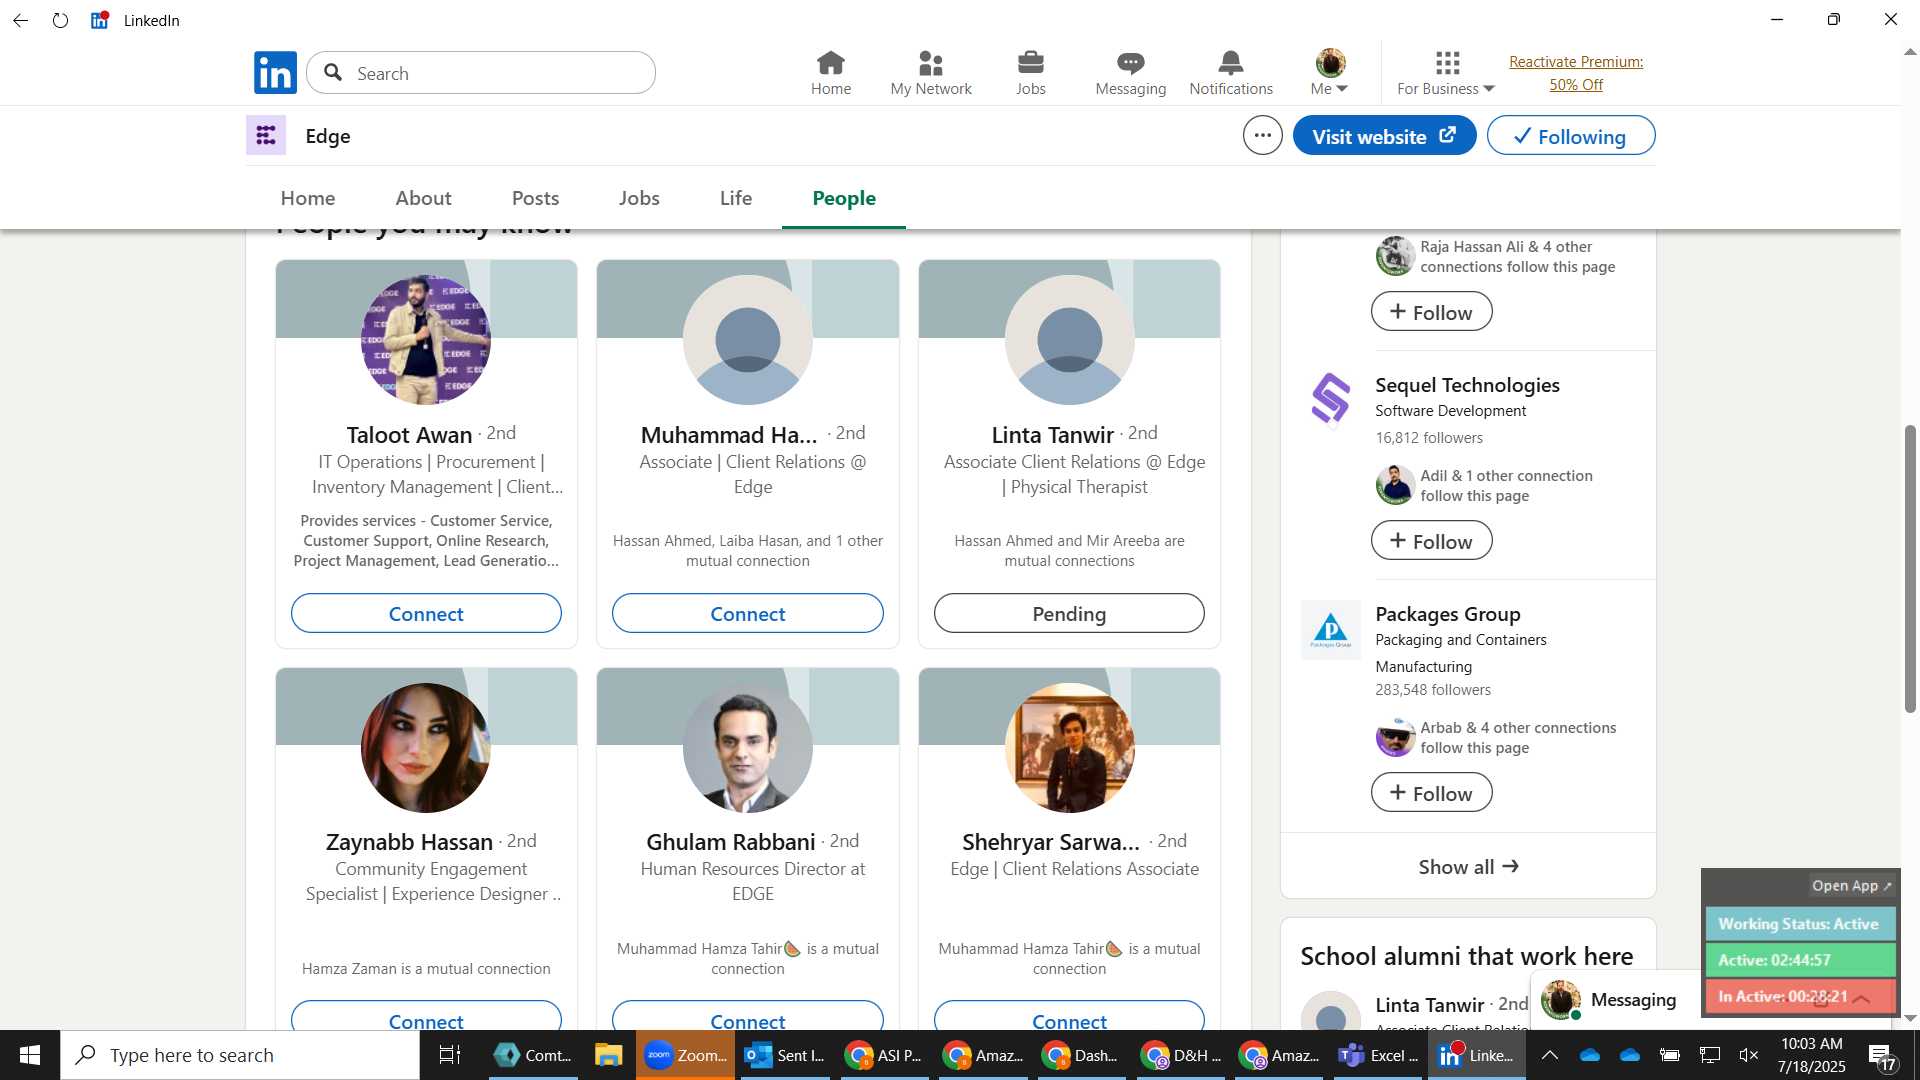Open Shehryar Sarwa... profile photo
The height and width of the screenshot is (1080, 1920).
pos(1069,748)
